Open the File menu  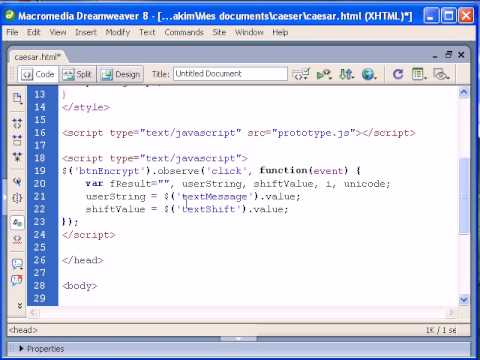point(12,32)
